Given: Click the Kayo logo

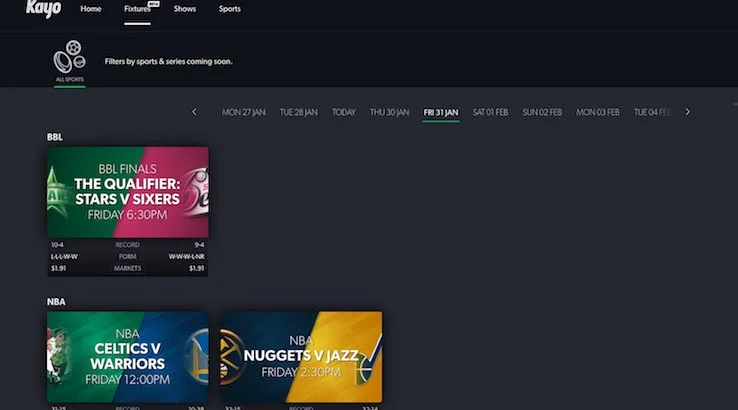Looking at the screenshot, I should 43,9.
